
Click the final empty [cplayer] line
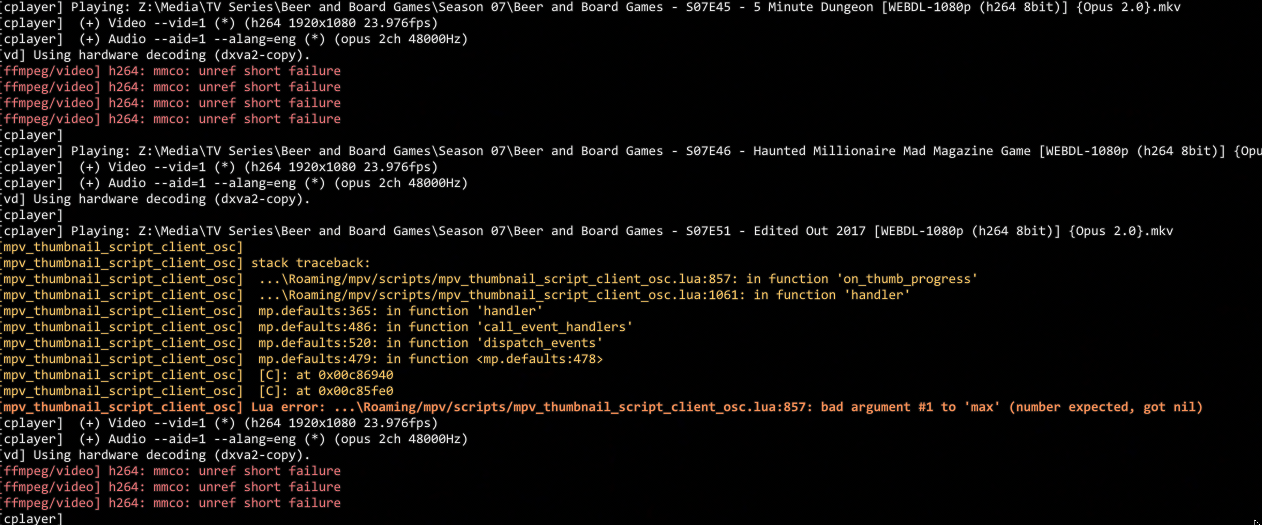(x=32, y=519)
